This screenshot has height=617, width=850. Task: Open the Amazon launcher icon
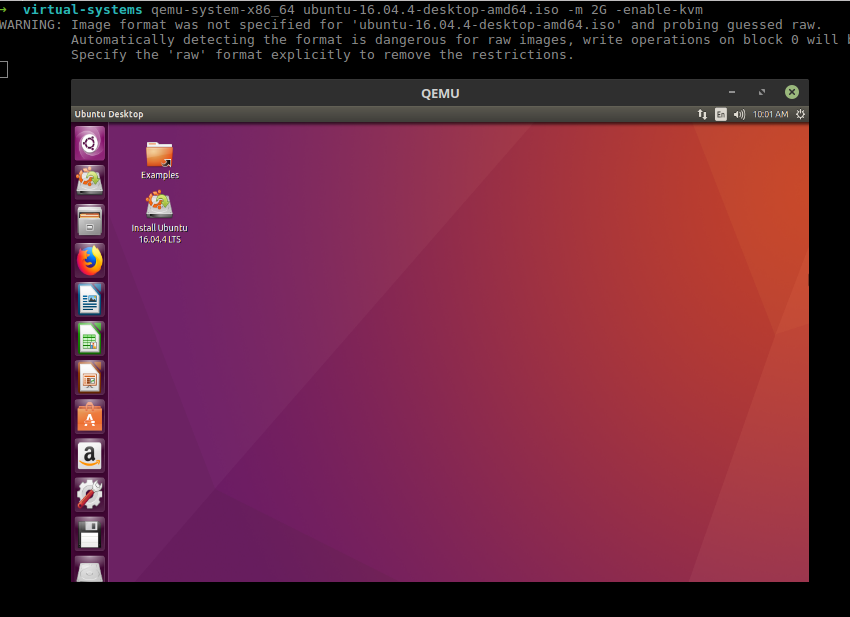[89, 455]
